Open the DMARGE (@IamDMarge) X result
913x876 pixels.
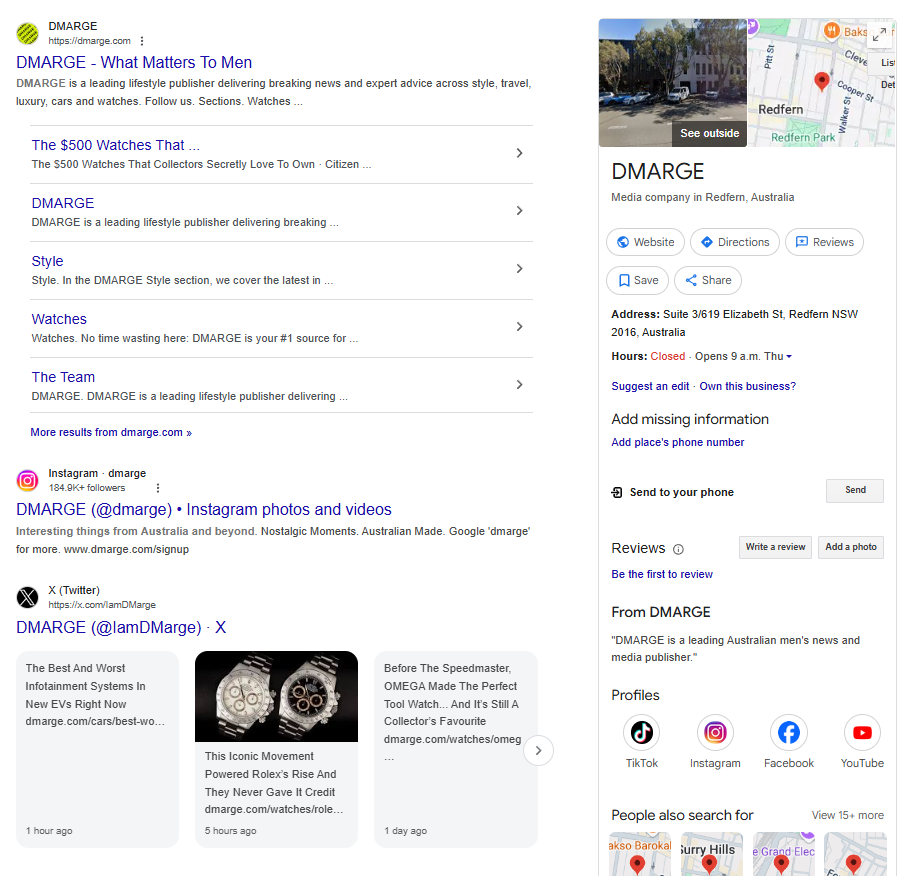pos(121,627)
